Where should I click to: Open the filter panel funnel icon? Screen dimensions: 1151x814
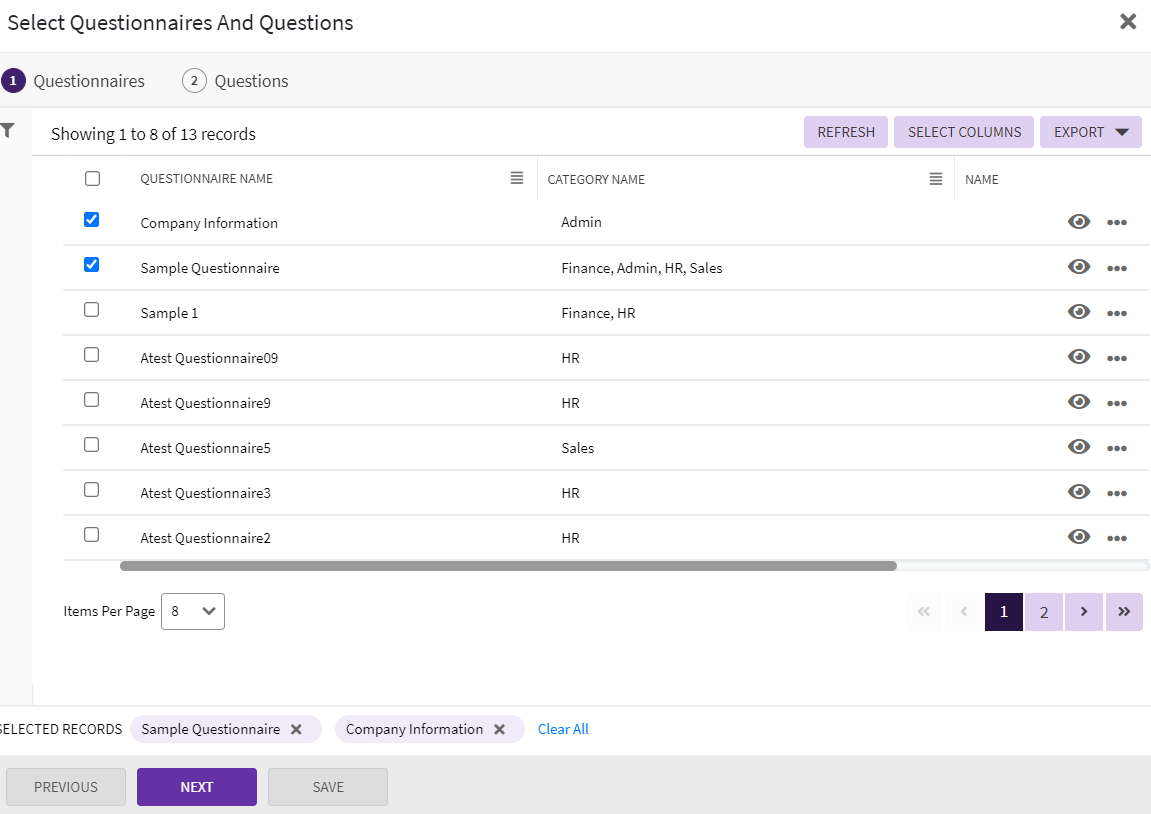[x=8, y=131]
